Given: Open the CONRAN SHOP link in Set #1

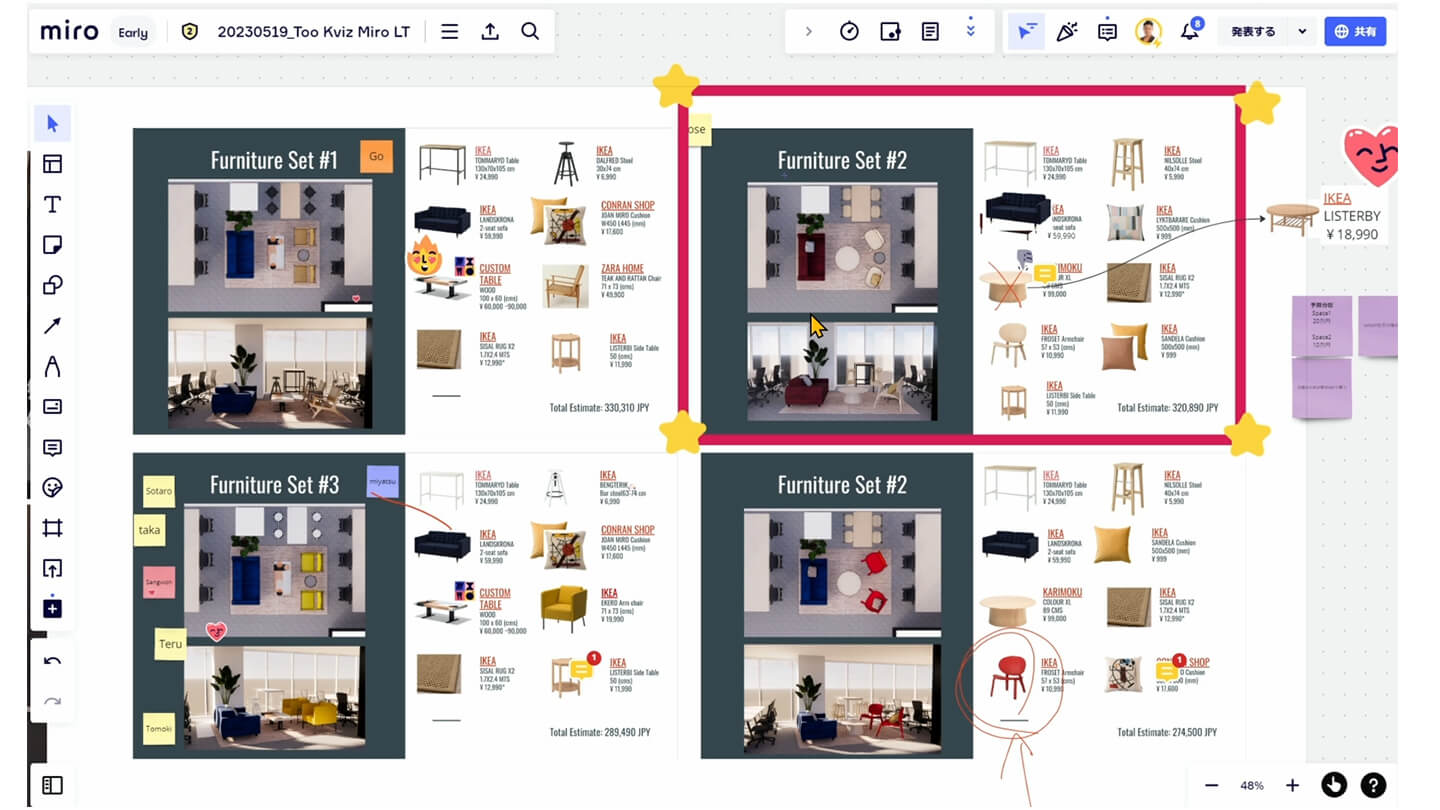Looking at the screenshot, I should (628, 205).
